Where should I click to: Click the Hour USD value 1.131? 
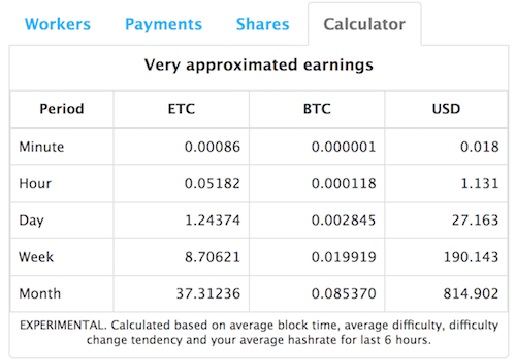(479, 183)
